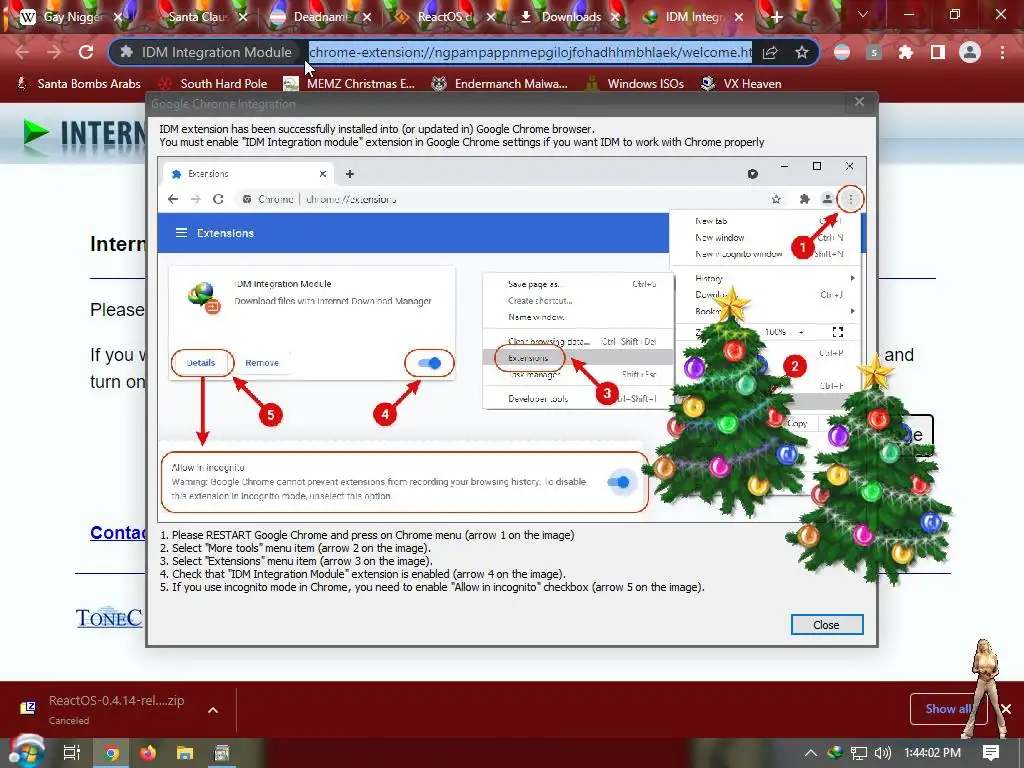1024x768 pixels.
Task: Open network settings tray icon
Action: click(x=859, y=753)
